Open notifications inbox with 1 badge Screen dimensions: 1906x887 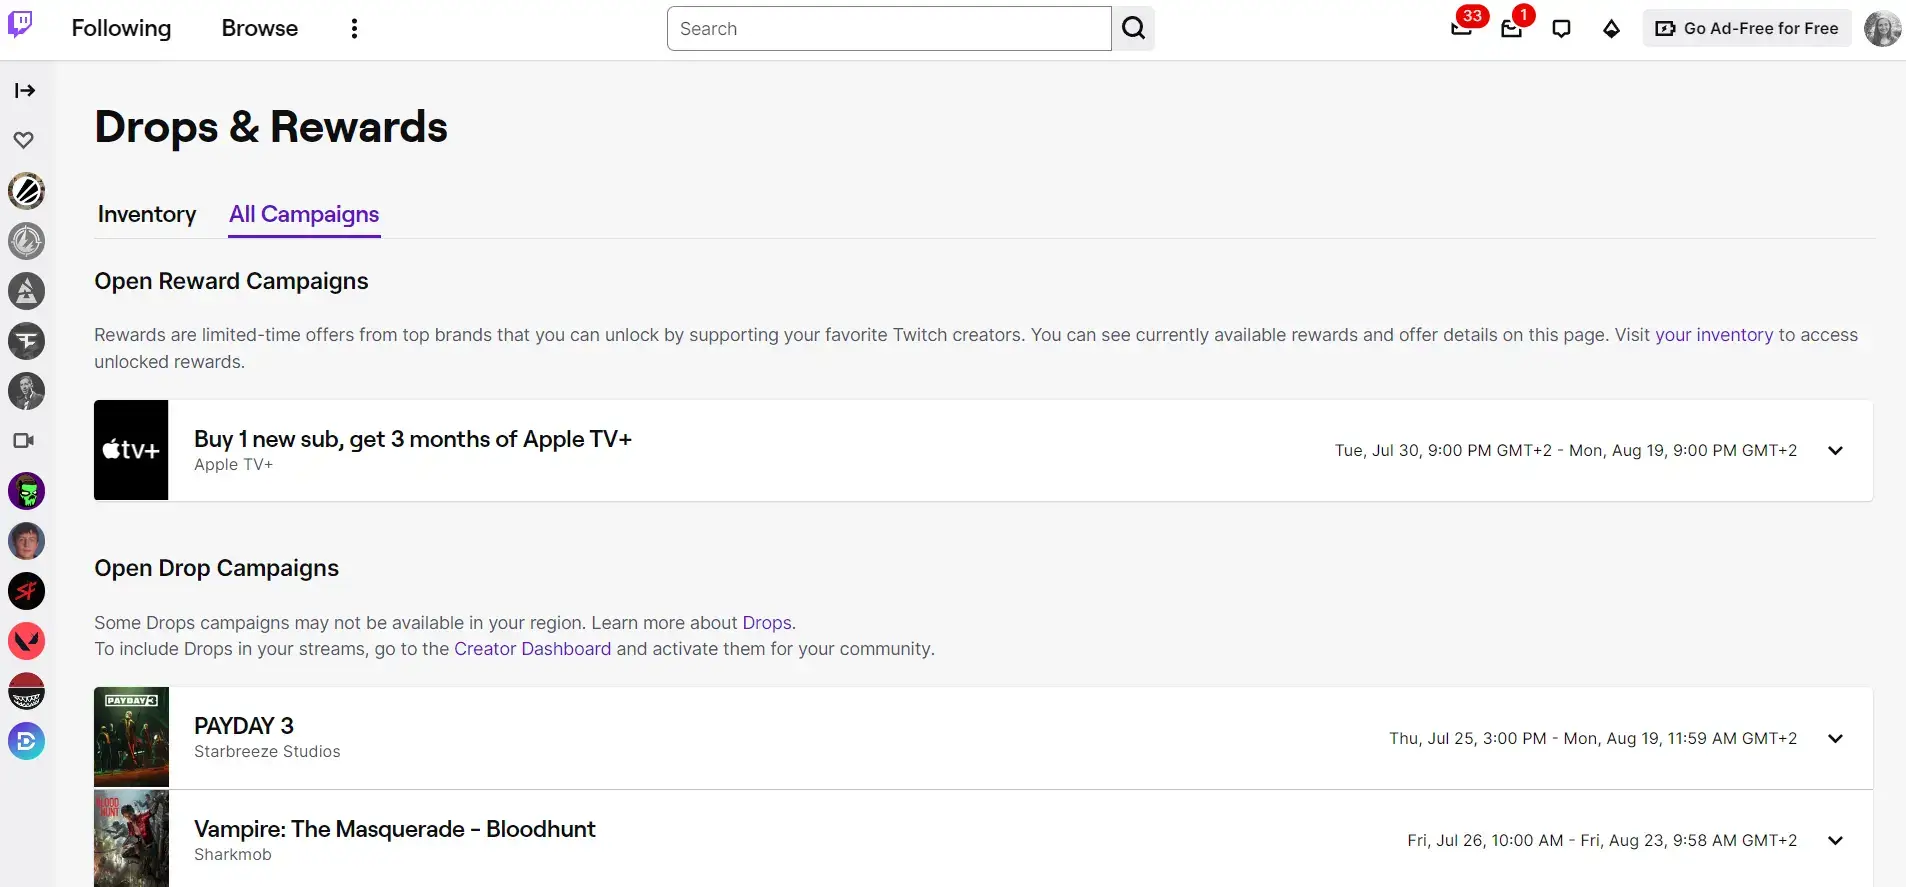[1512, 28]
